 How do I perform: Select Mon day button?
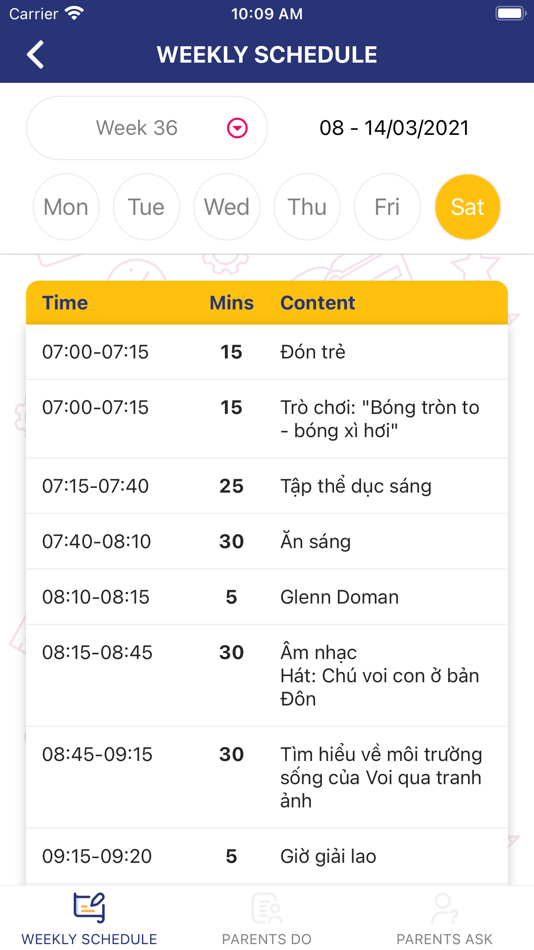tap(65, 207)
